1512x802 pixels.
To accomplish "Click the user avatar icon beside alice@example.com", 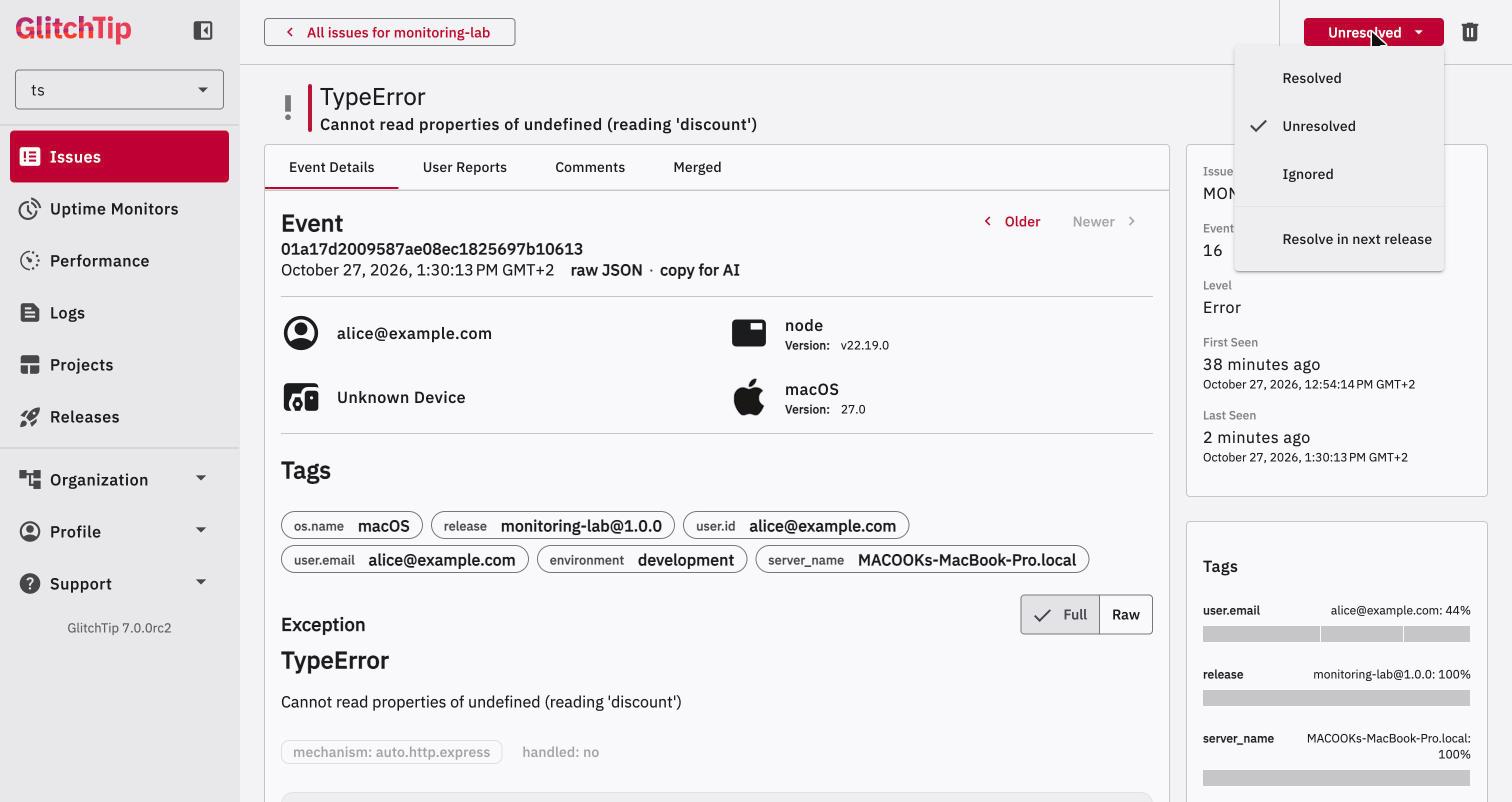I will pyautogui.click(x=301, y=333).
